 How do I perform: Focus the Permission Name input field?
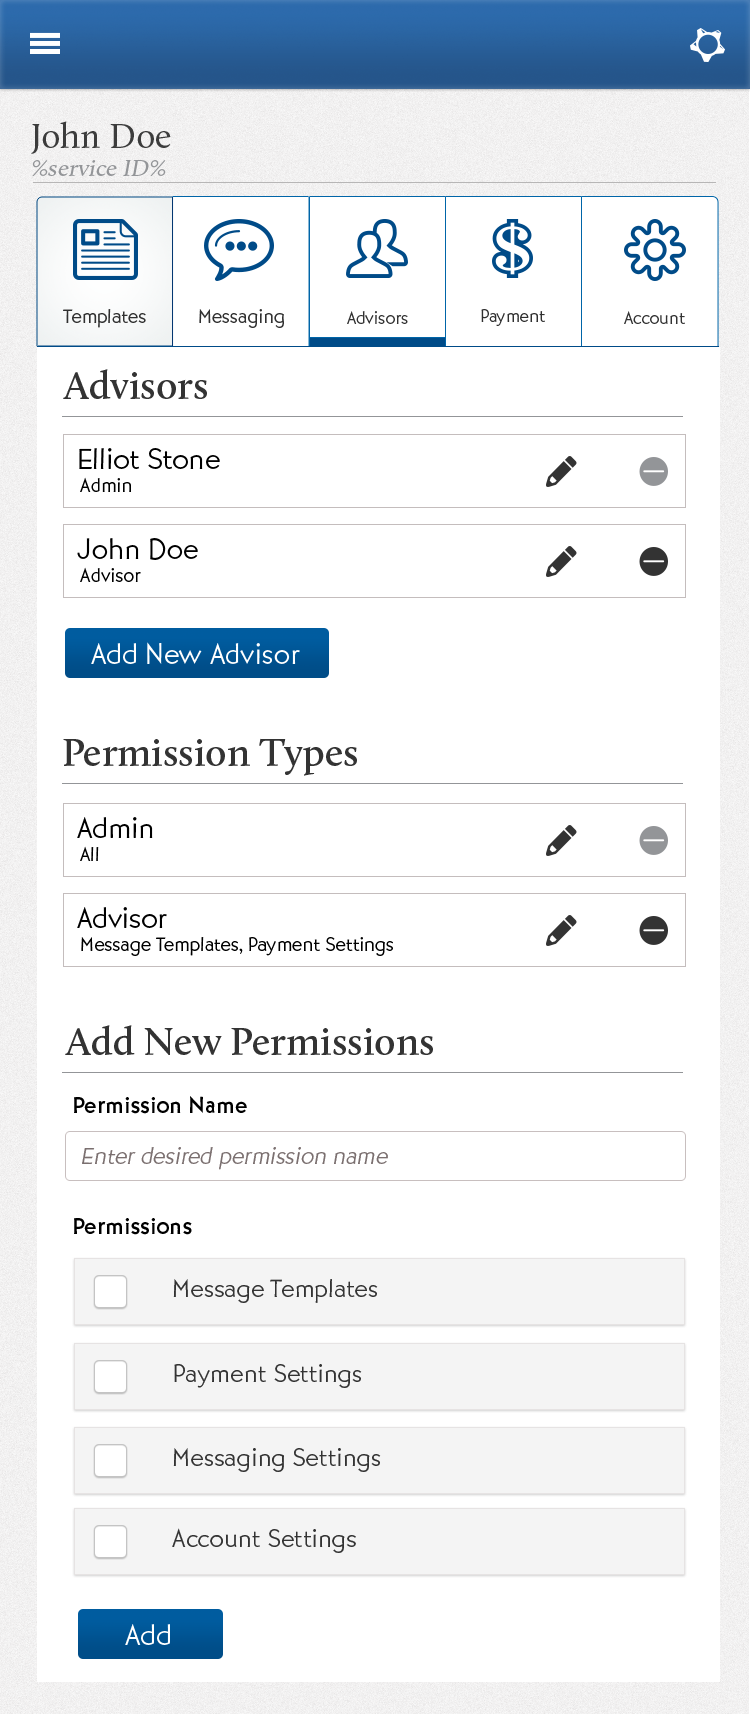[x=375, y=1156]
